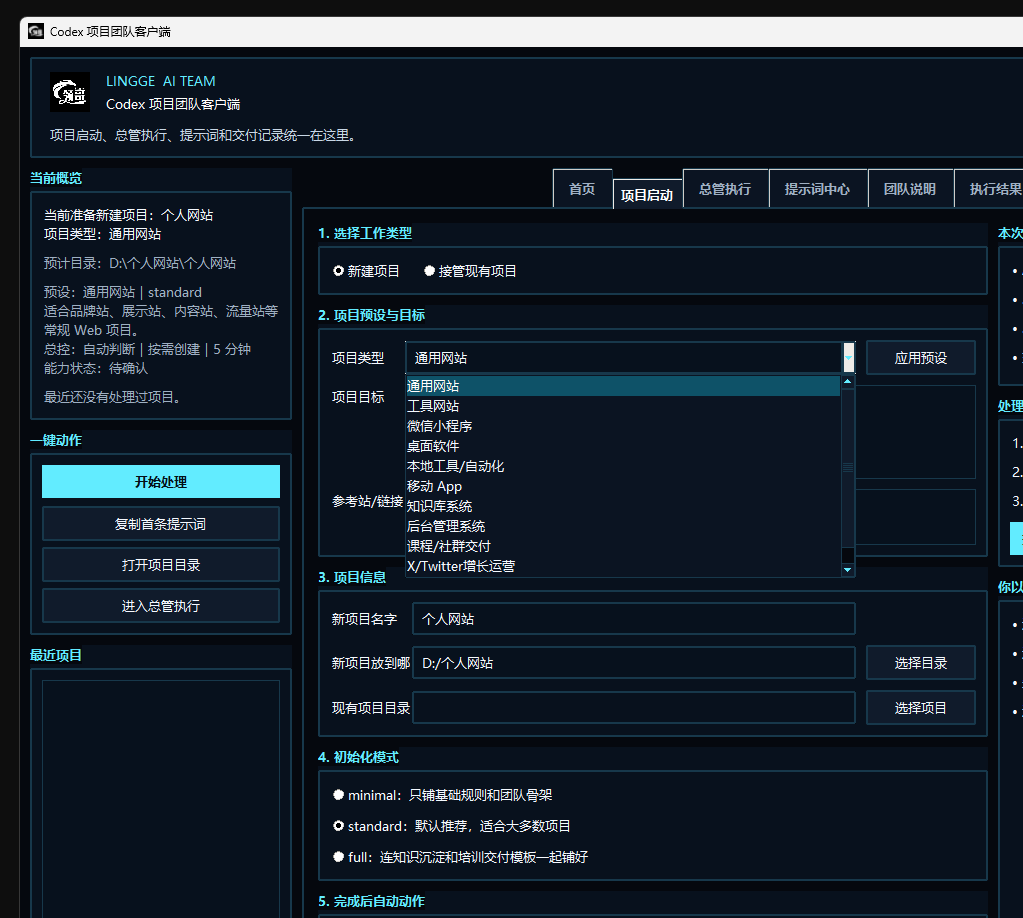Click the Codex app icon in title bar
1023x918 pixels.
tap(36, 31)
